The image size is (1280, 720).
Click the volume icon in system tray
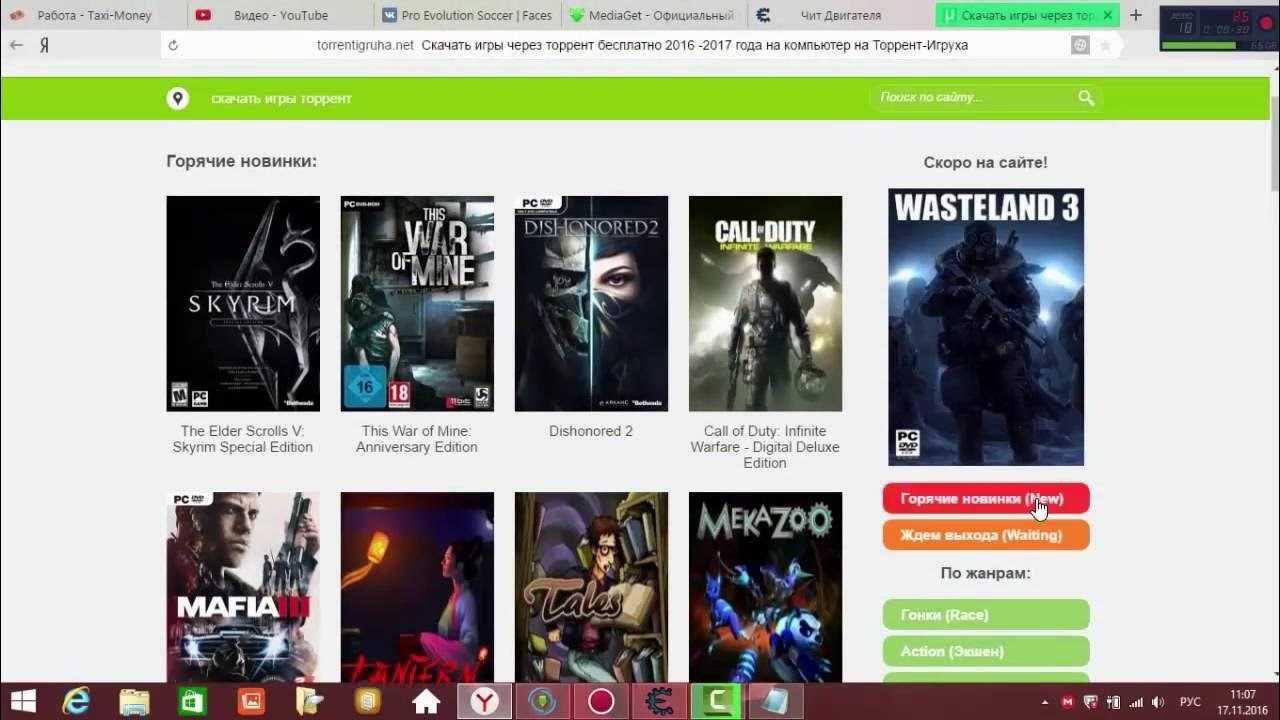coord(1157,702)
